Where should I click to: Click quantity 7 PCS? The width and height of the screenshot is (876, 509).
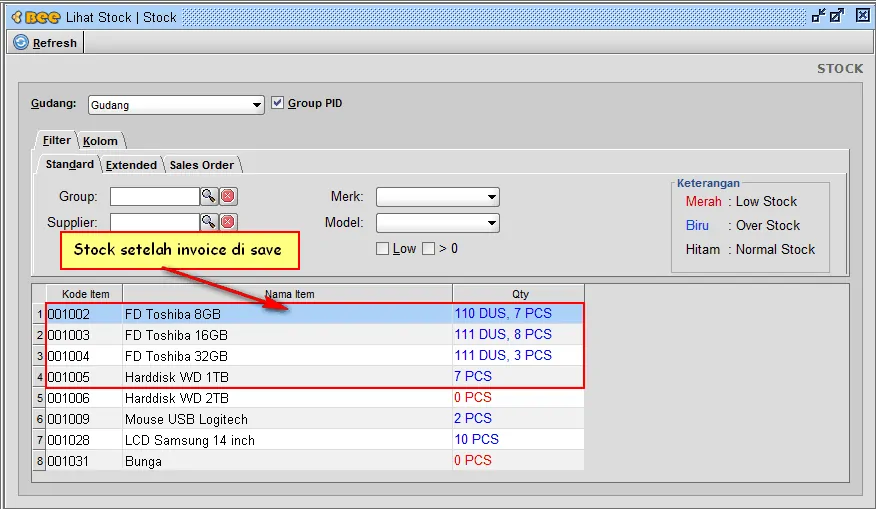pos(473,377)
